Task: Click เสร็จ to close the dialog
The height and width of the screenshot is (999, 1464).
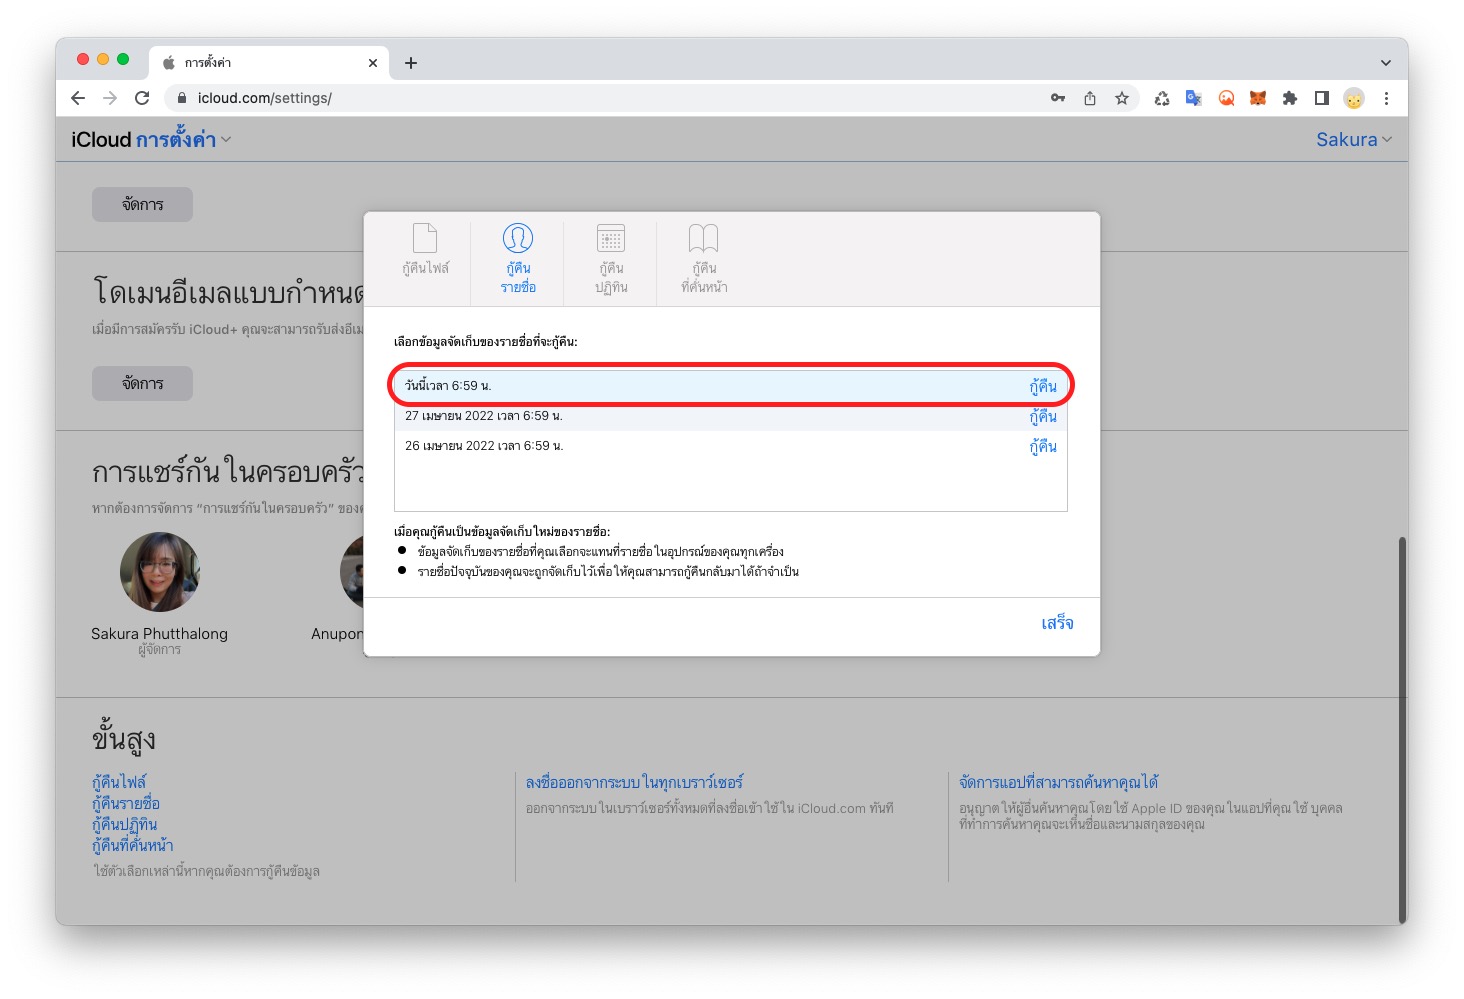Action: point(1057,623)
